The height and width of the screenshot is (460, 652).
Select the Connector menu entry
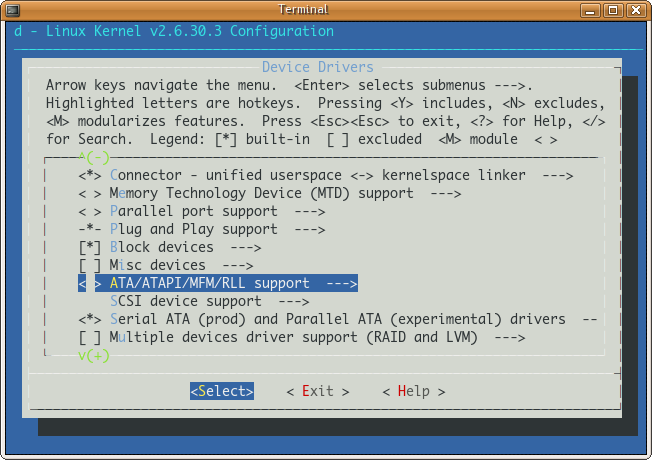pyautogui.click(x=326, y=176)
